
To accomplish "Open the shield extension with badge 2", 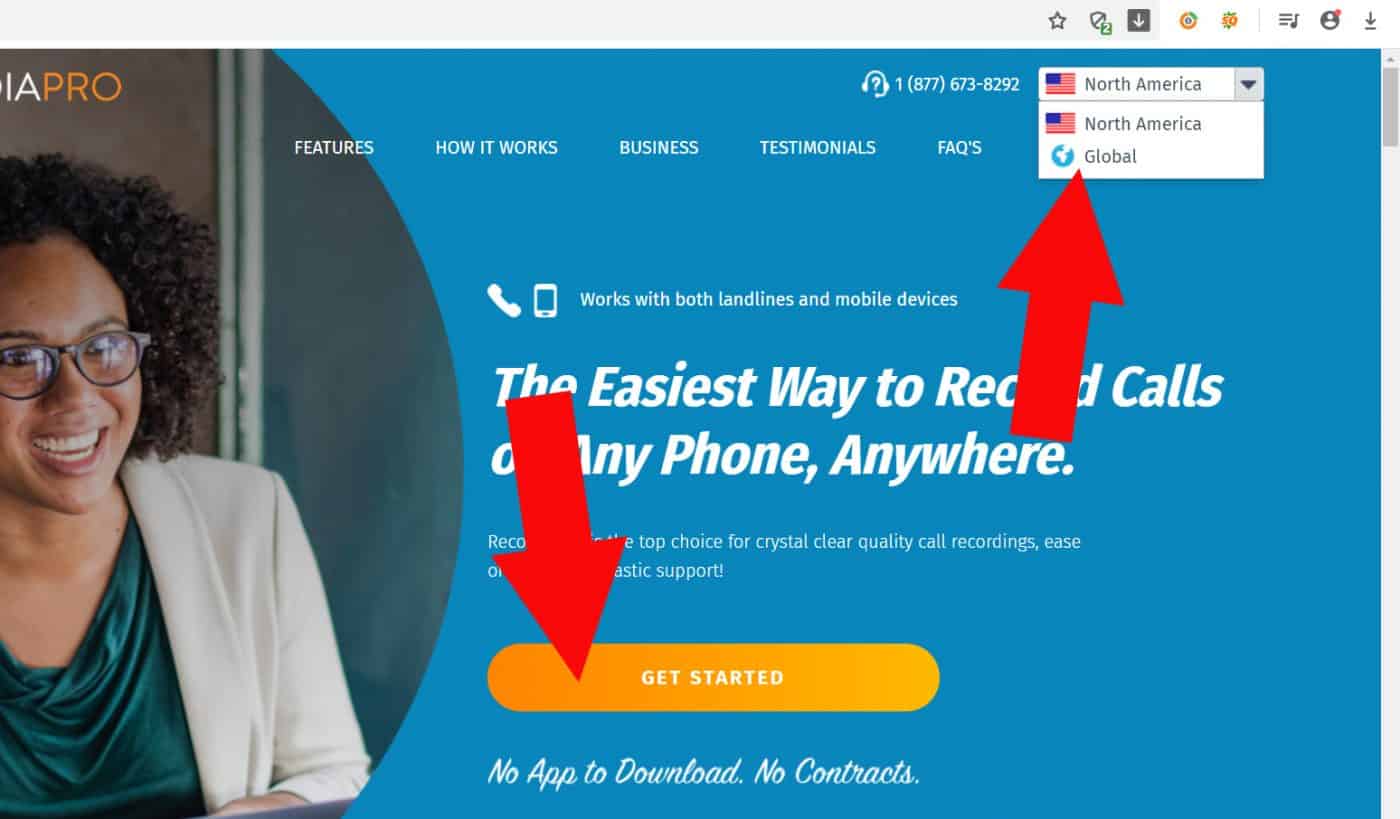I will pyautogui.click(x=1100, y=21).
